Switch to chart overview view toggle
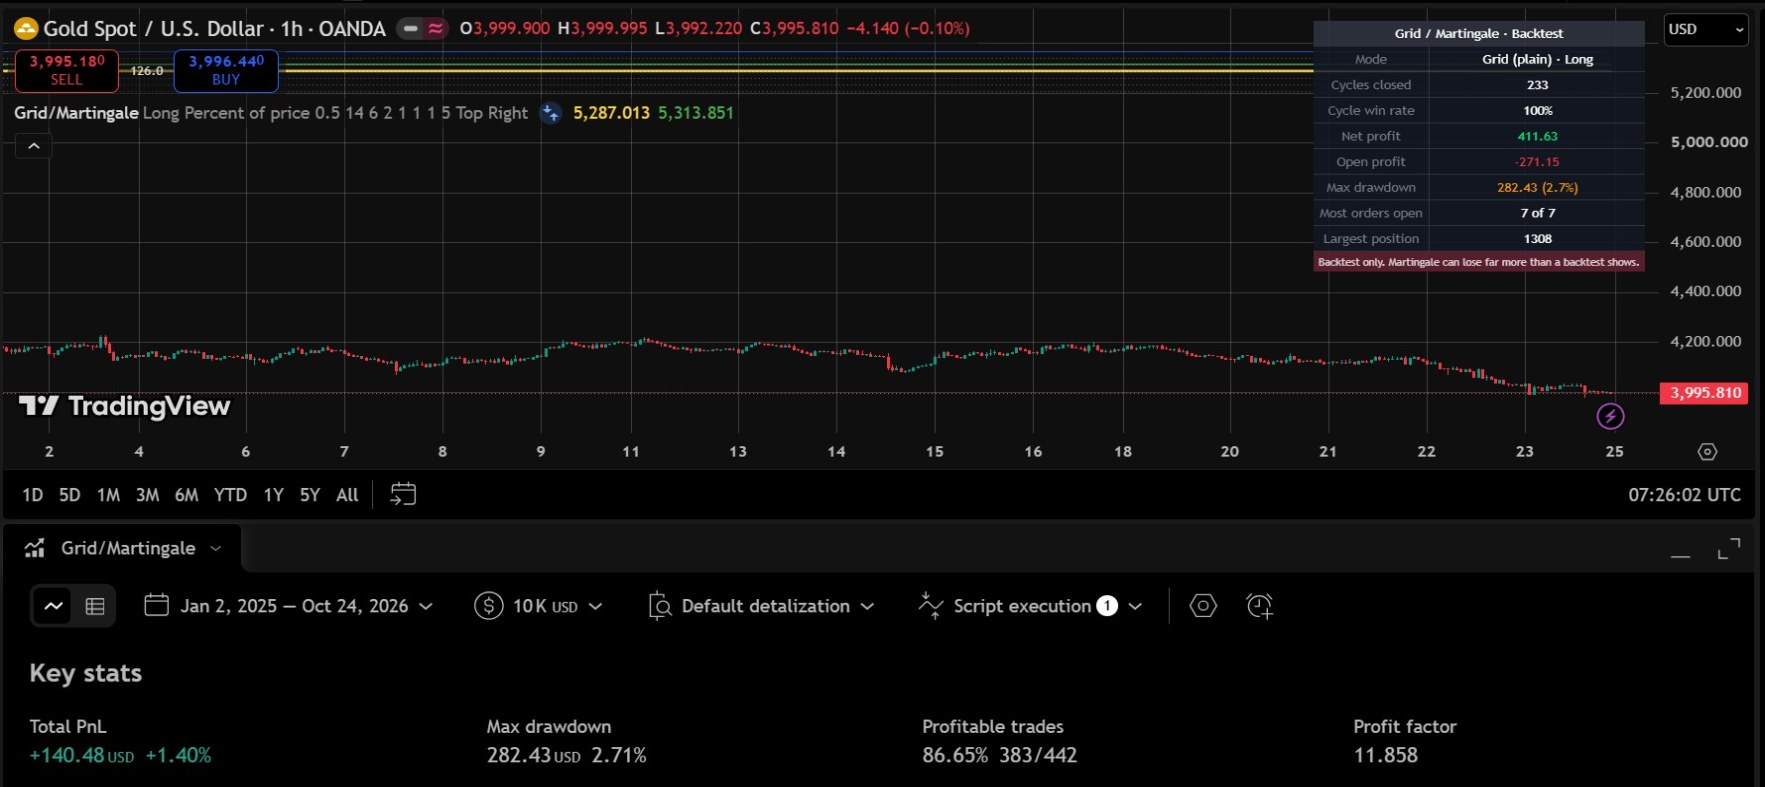 point(54,606)
